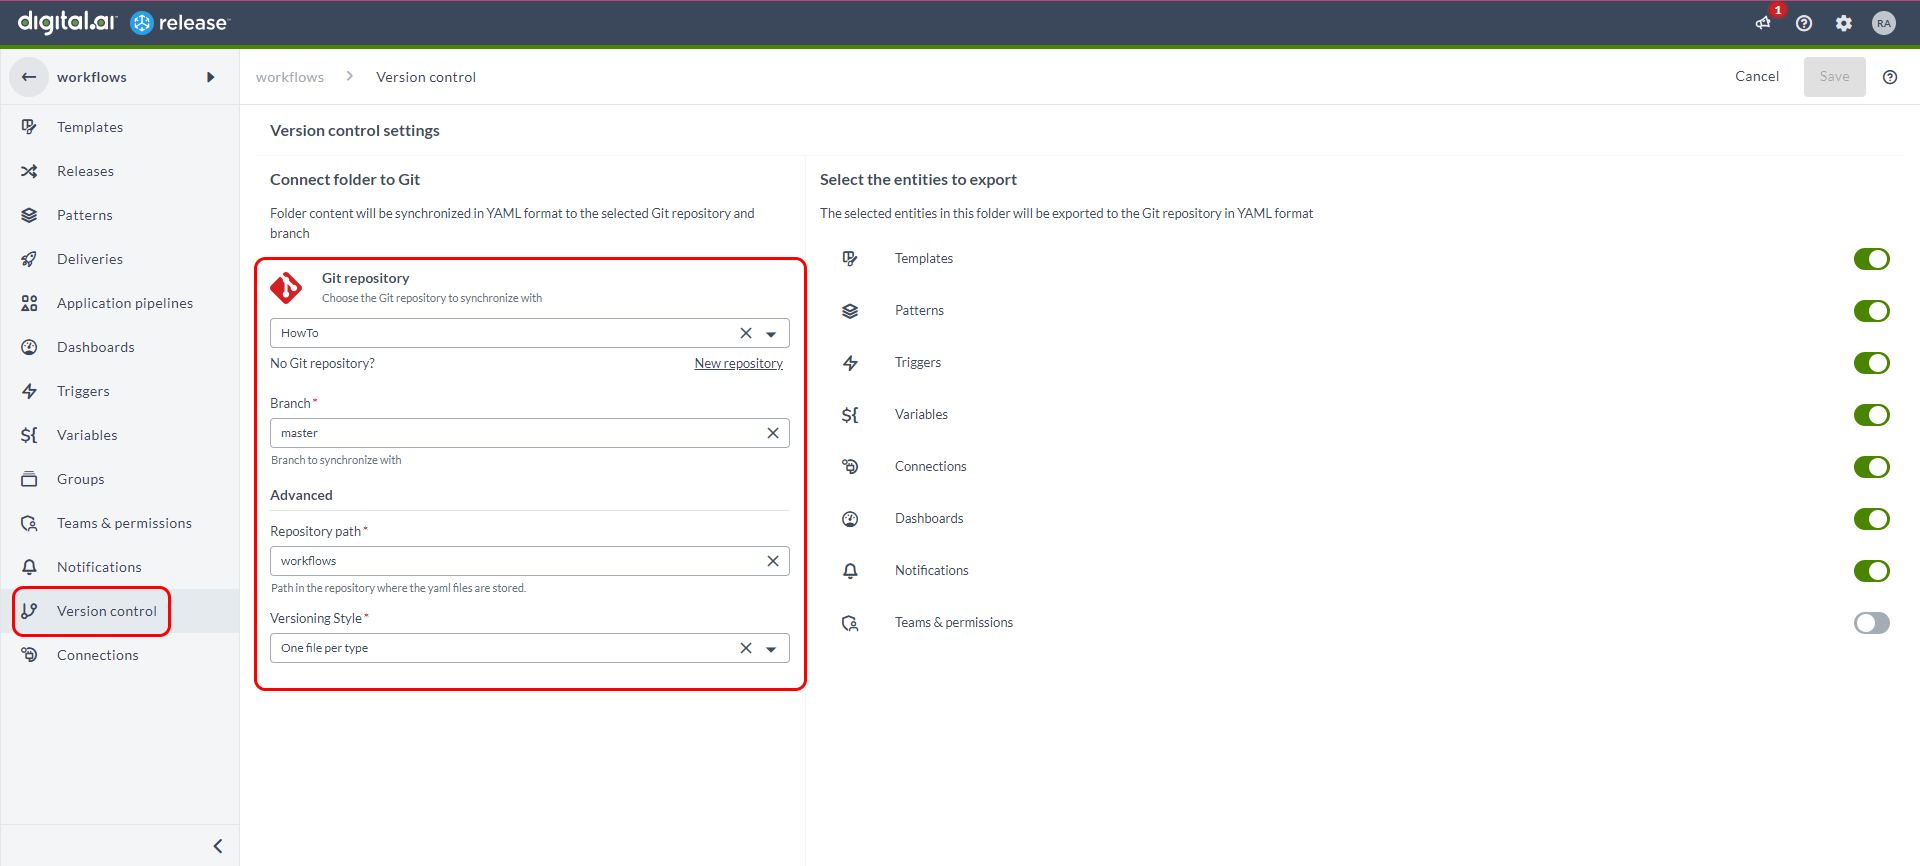The height and width of the screenshot is (866, 1920).
Task: Click the Patterns entity icon in export list
Action: point(850,311)
